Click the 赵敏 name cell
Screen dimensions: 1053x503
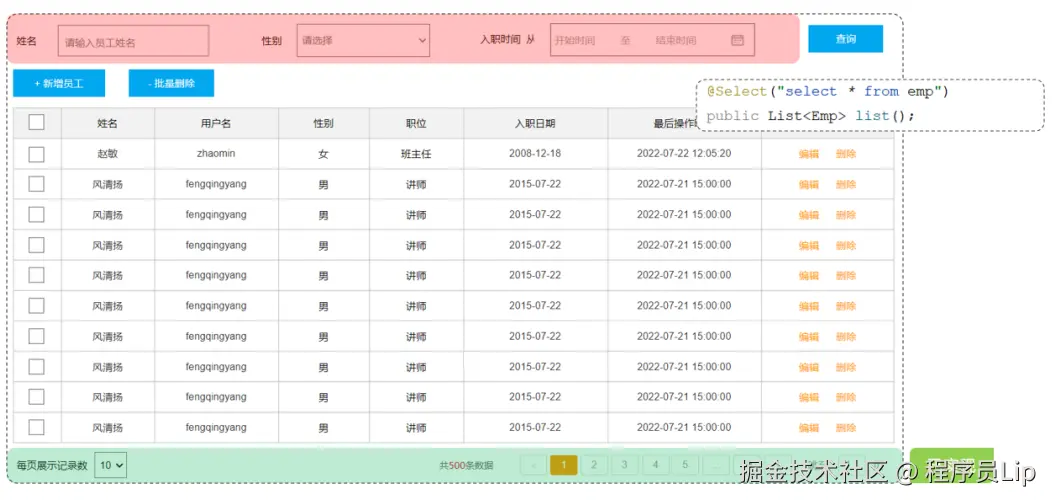click(107, 154)
